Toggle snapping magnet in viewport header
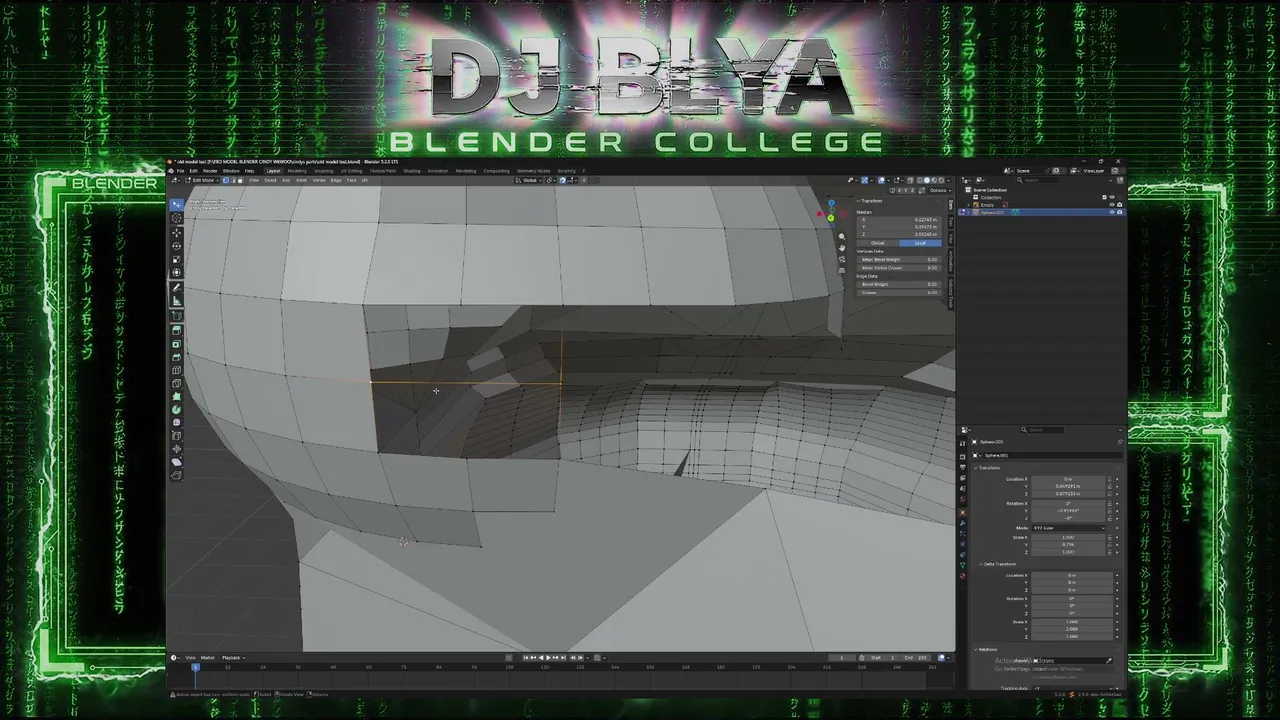 pyautogui.click(x=562, y=180)
